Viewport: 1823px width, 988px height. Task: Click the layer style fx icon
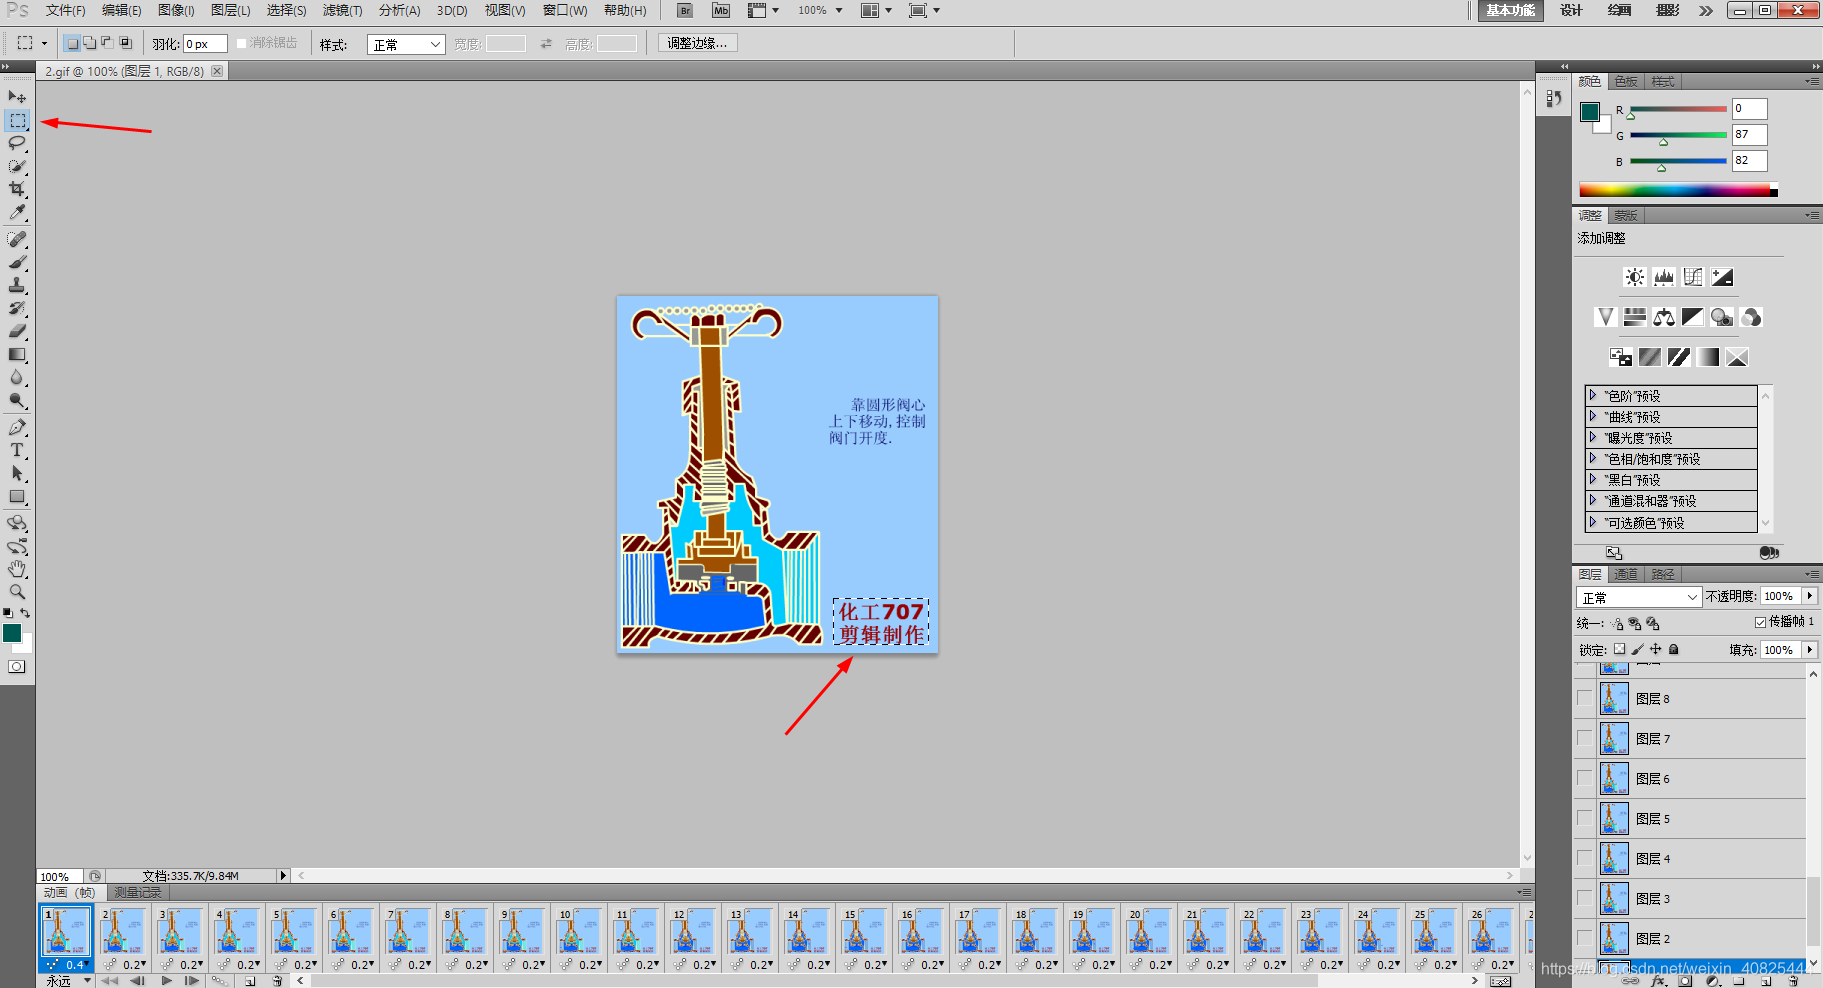1660,981
